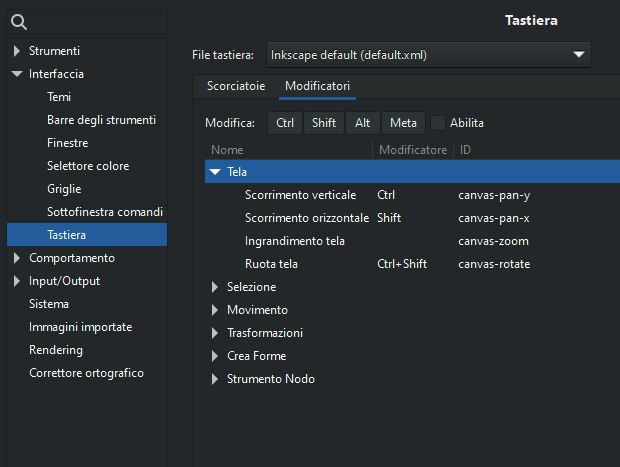Select the Modificatori tab
Screen dimensions: 620x467
tap(318, 86)
